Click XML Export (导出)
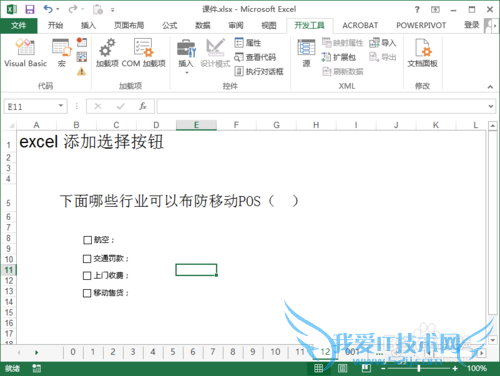 pos(383,57)
